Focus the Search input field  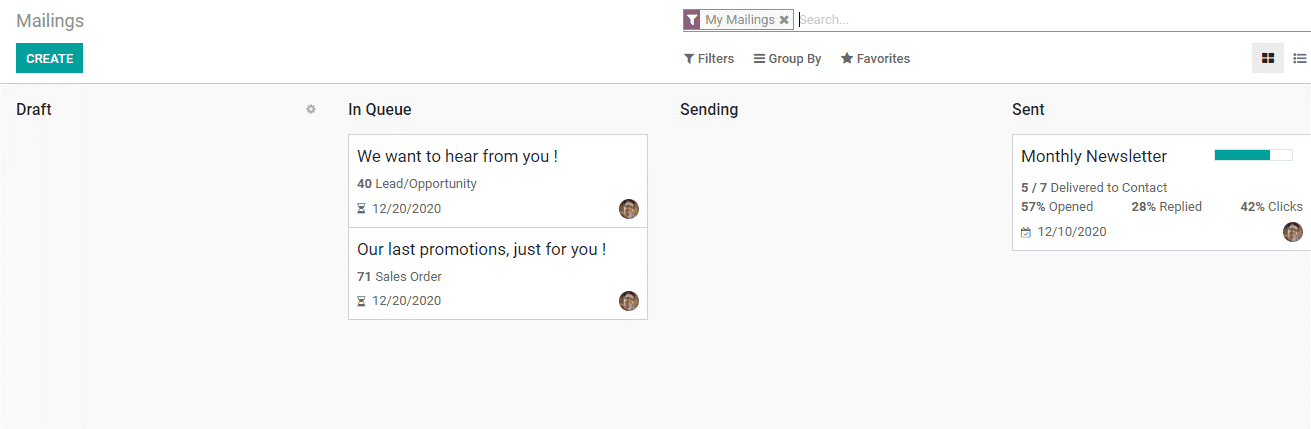click(x=1053, y=20)
